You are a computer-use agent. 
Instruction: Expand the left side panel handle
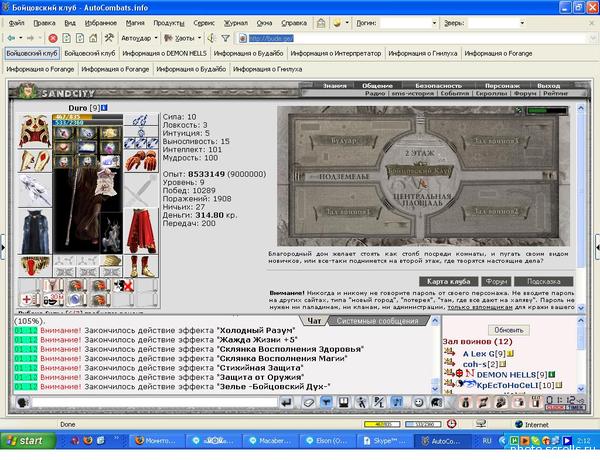(x=2, y=247)
